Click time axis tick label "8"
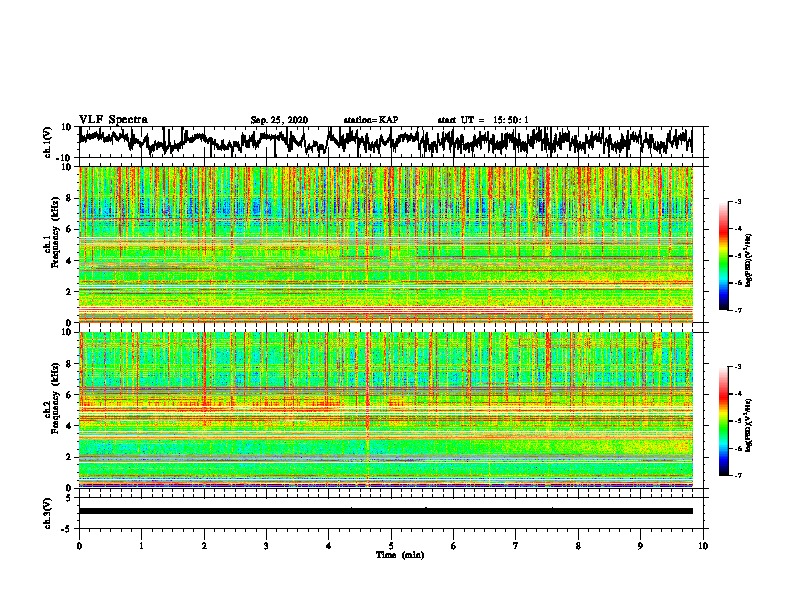The height and width of the screenshot is (612, 792). [x=578, y=546]
